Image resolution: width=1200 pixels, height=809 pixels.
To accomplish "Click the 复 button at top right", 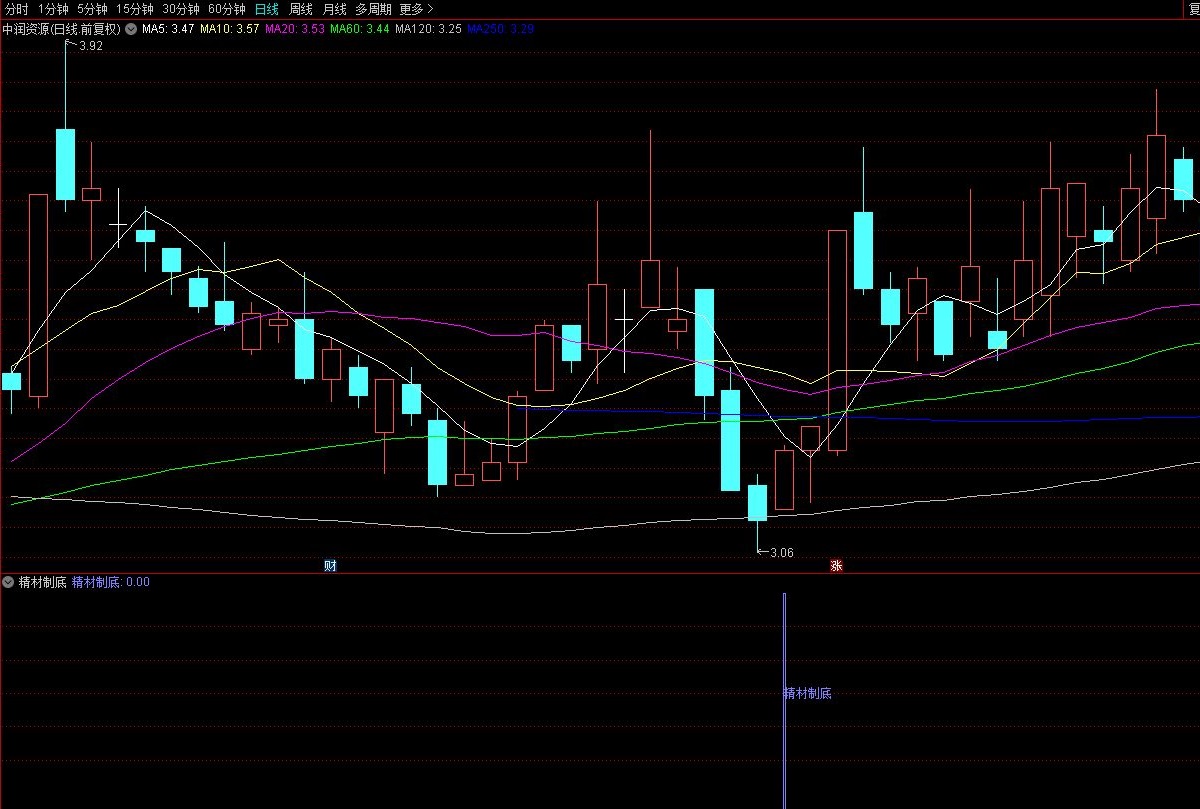I will tap(1193, 9).
